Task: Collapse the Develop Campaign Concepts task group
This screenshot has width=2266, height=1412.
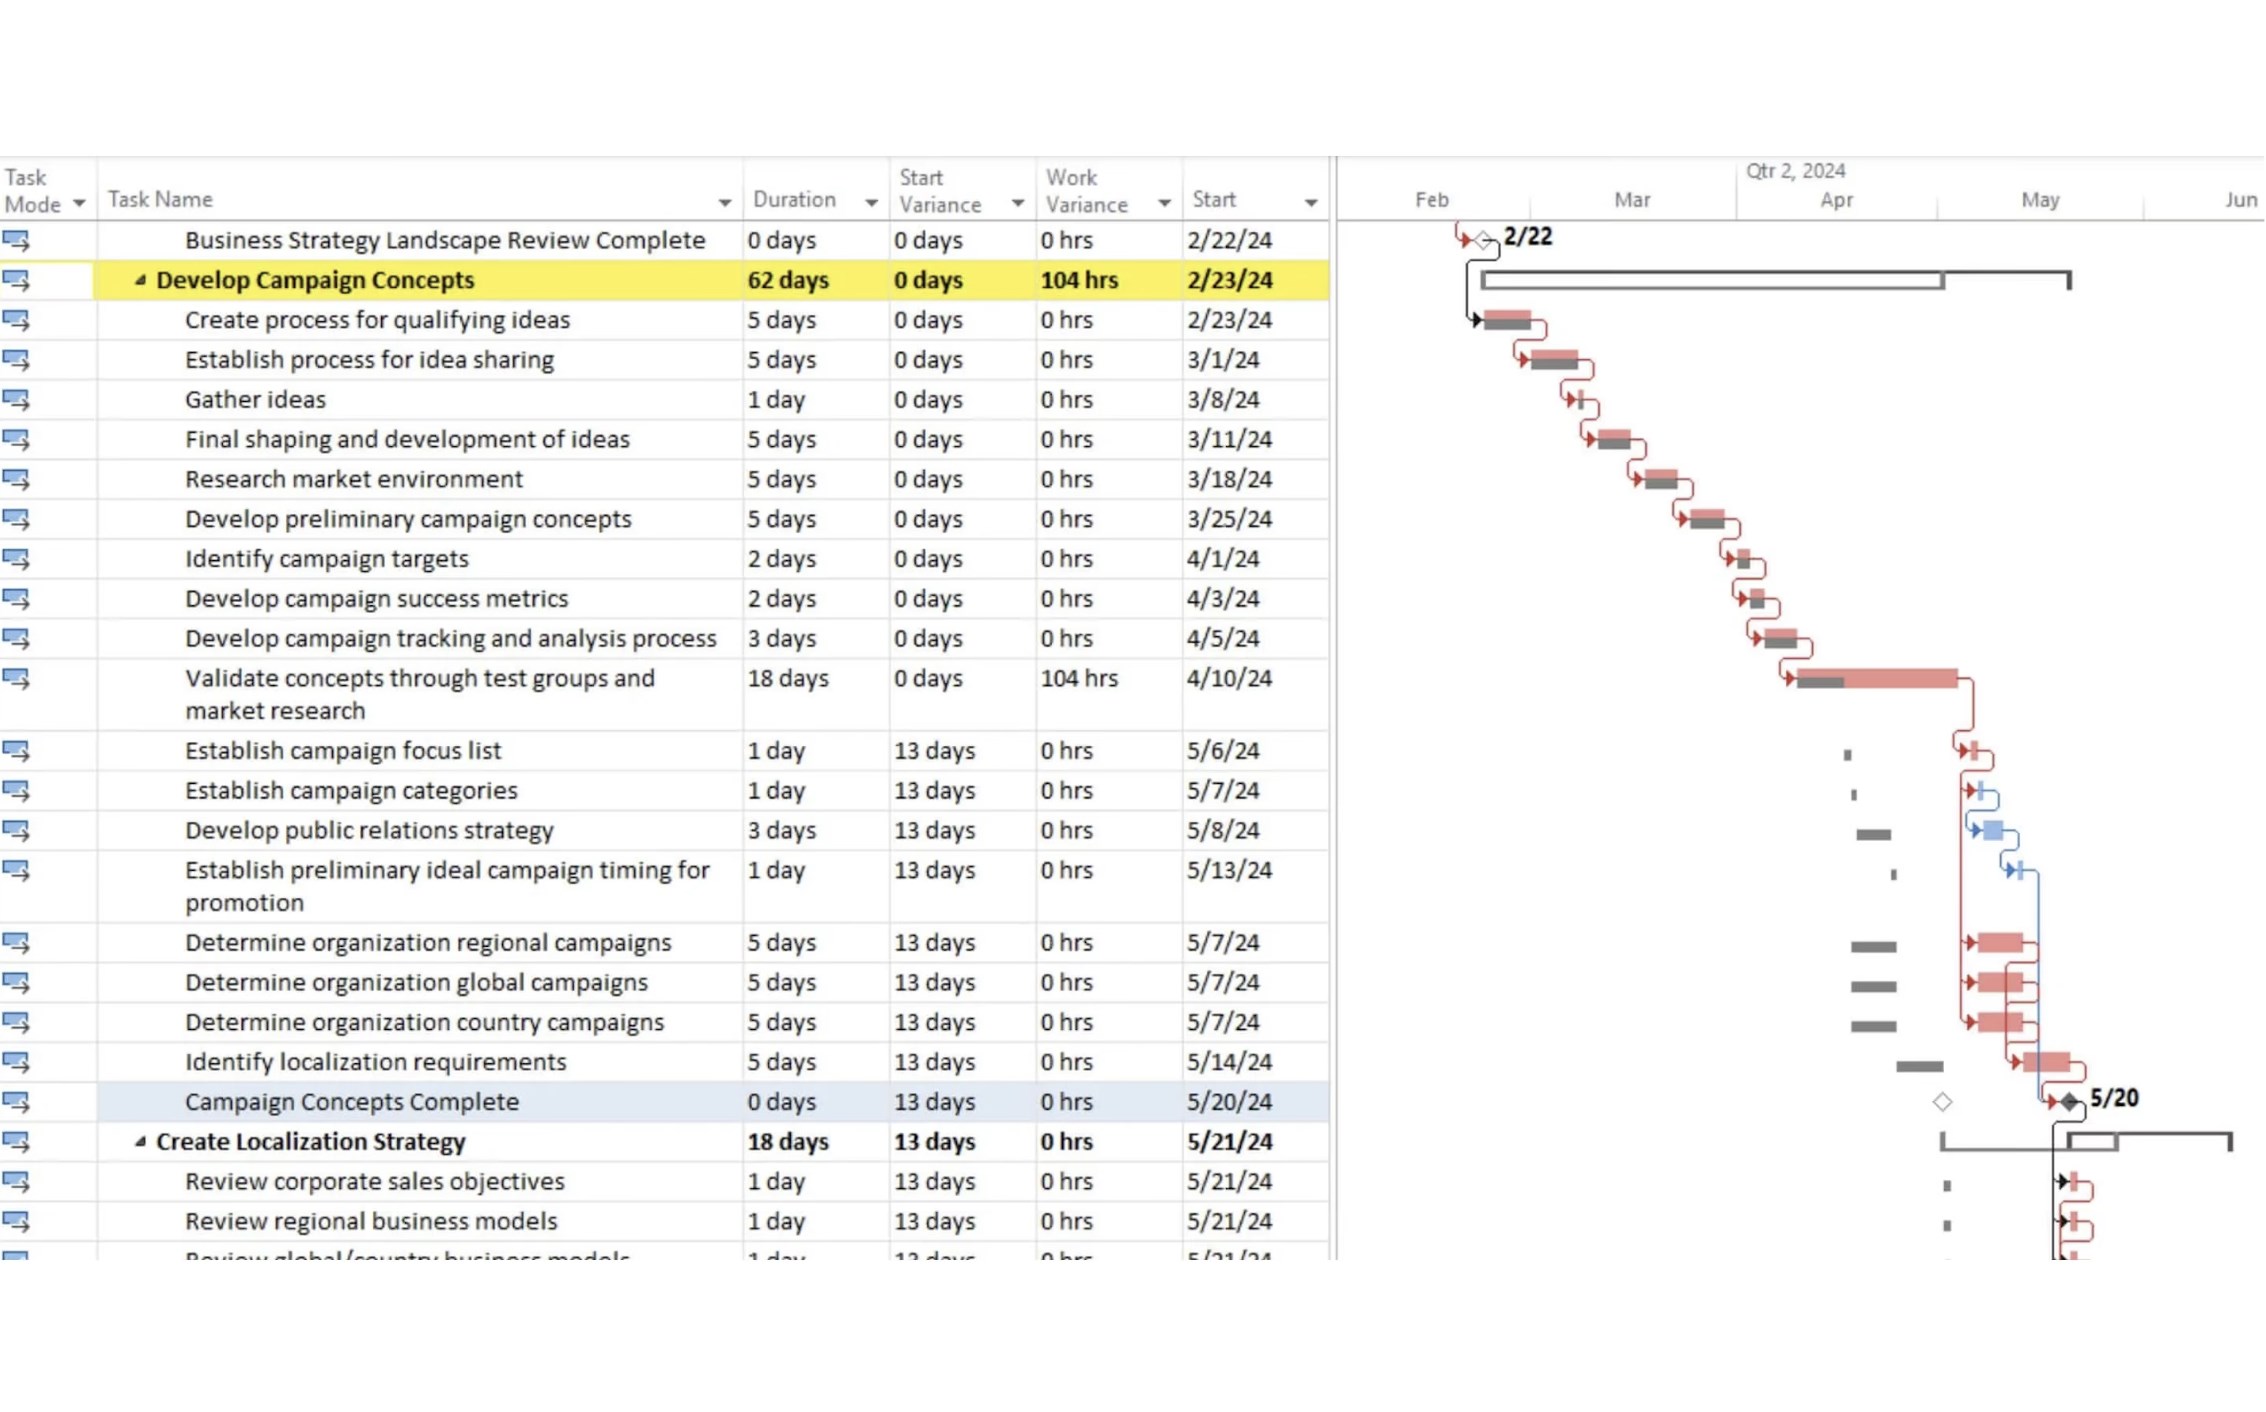Action: click(142, 281)
